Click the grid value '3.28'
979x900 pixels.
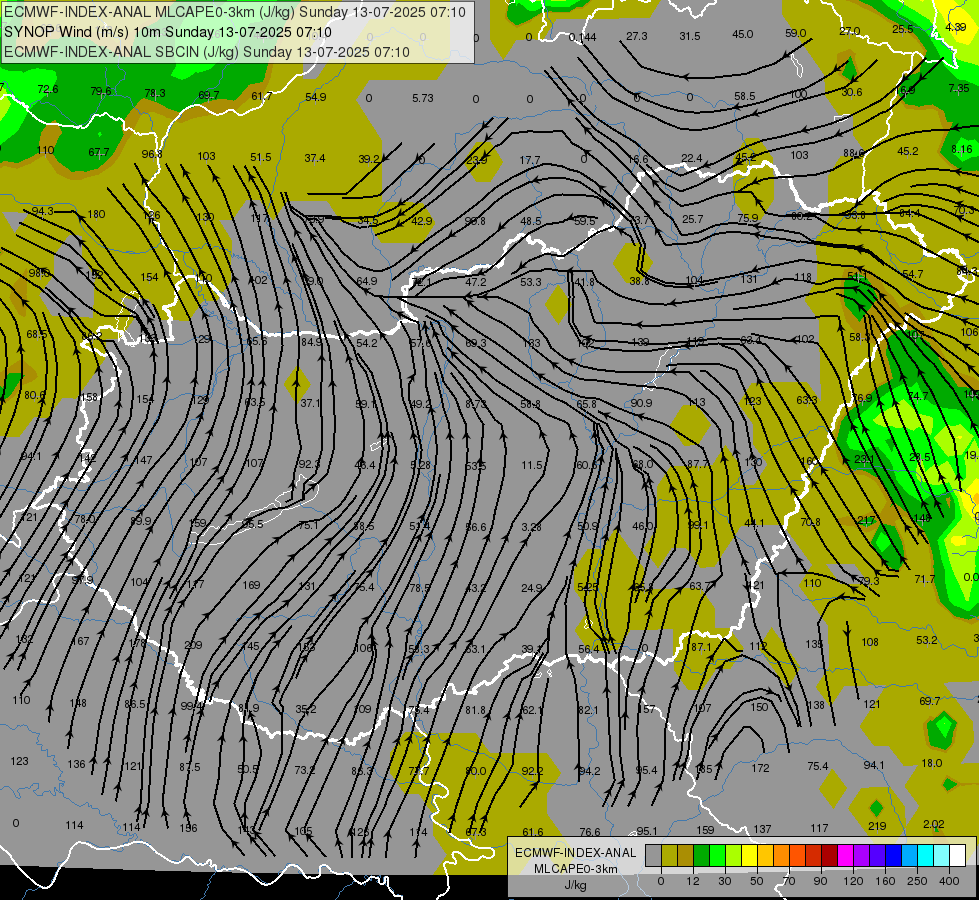click(x=531, y=527)
